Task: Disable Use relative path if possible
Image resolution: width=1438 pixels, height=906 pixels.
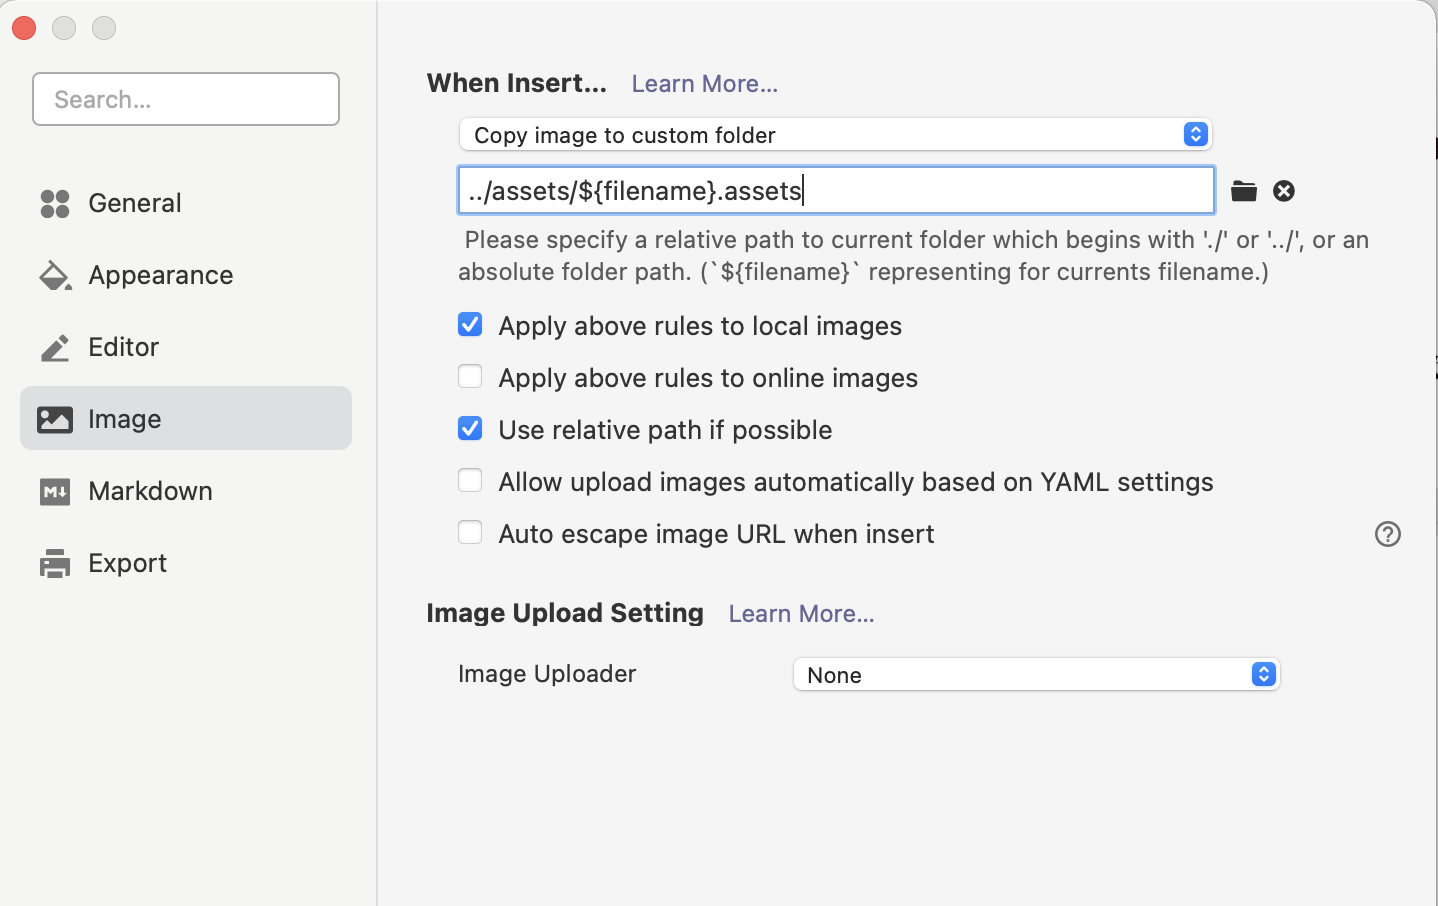Action: click(x=470, y=429)
